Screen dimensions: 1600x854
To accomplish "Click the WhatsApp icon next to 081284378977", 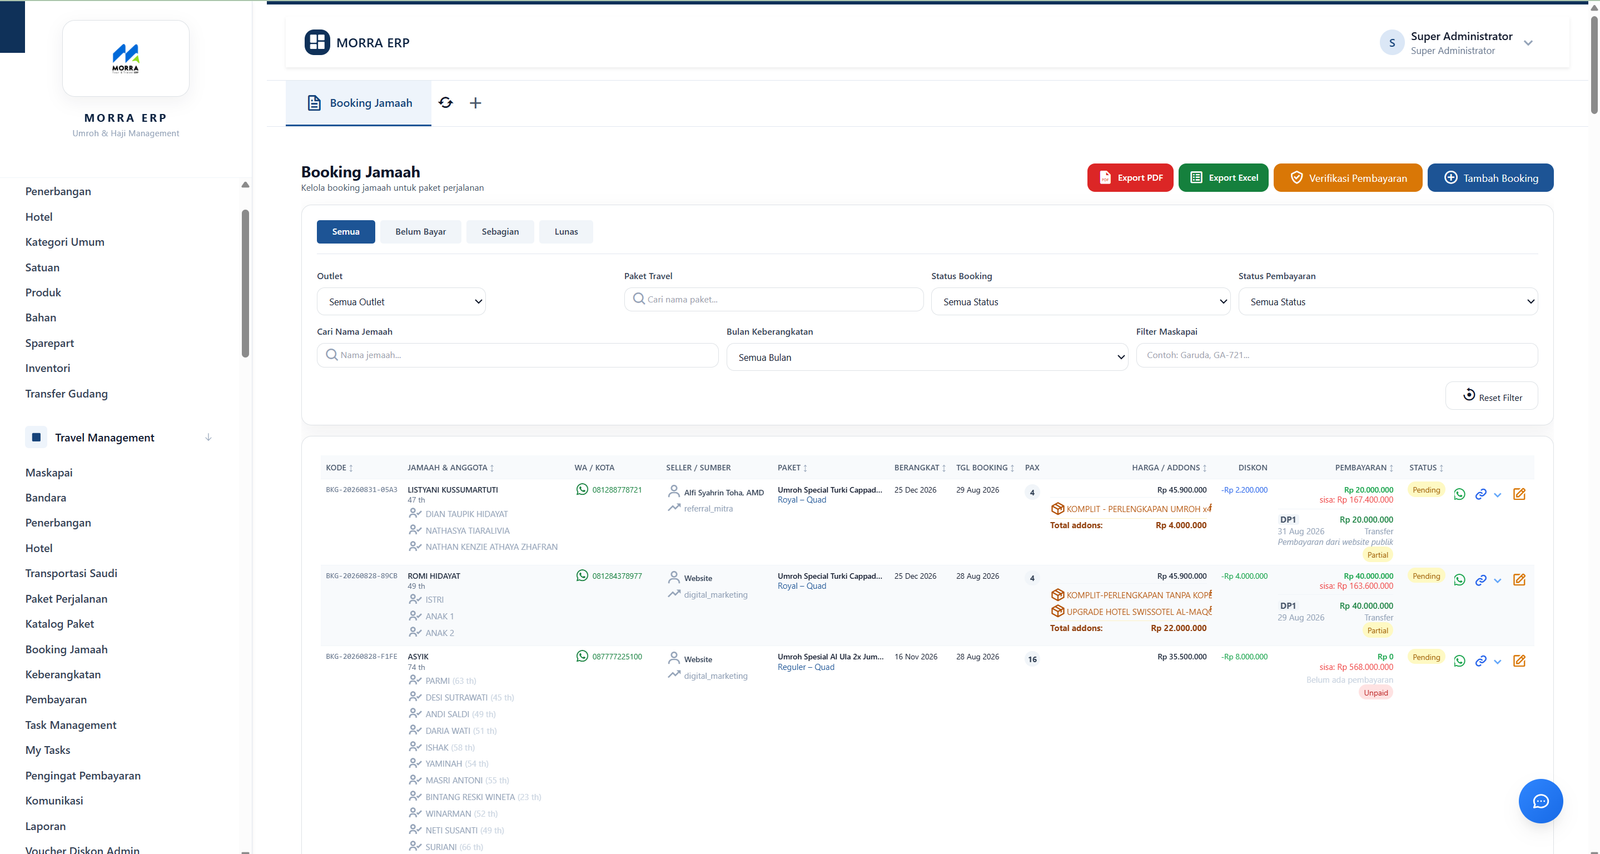I will (582, 576).
